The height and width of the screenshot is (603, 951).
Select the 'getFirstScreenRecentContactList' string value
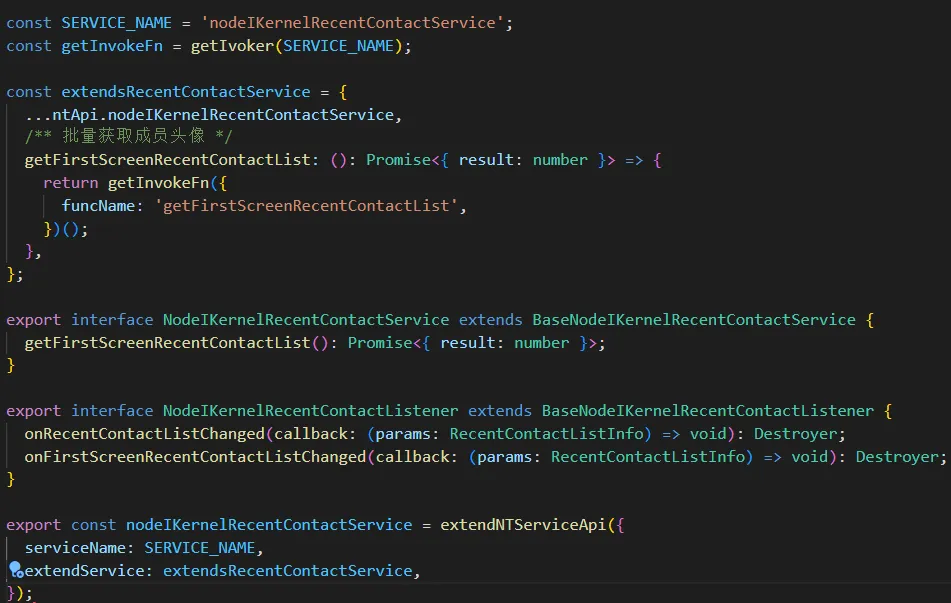[311, 206]
